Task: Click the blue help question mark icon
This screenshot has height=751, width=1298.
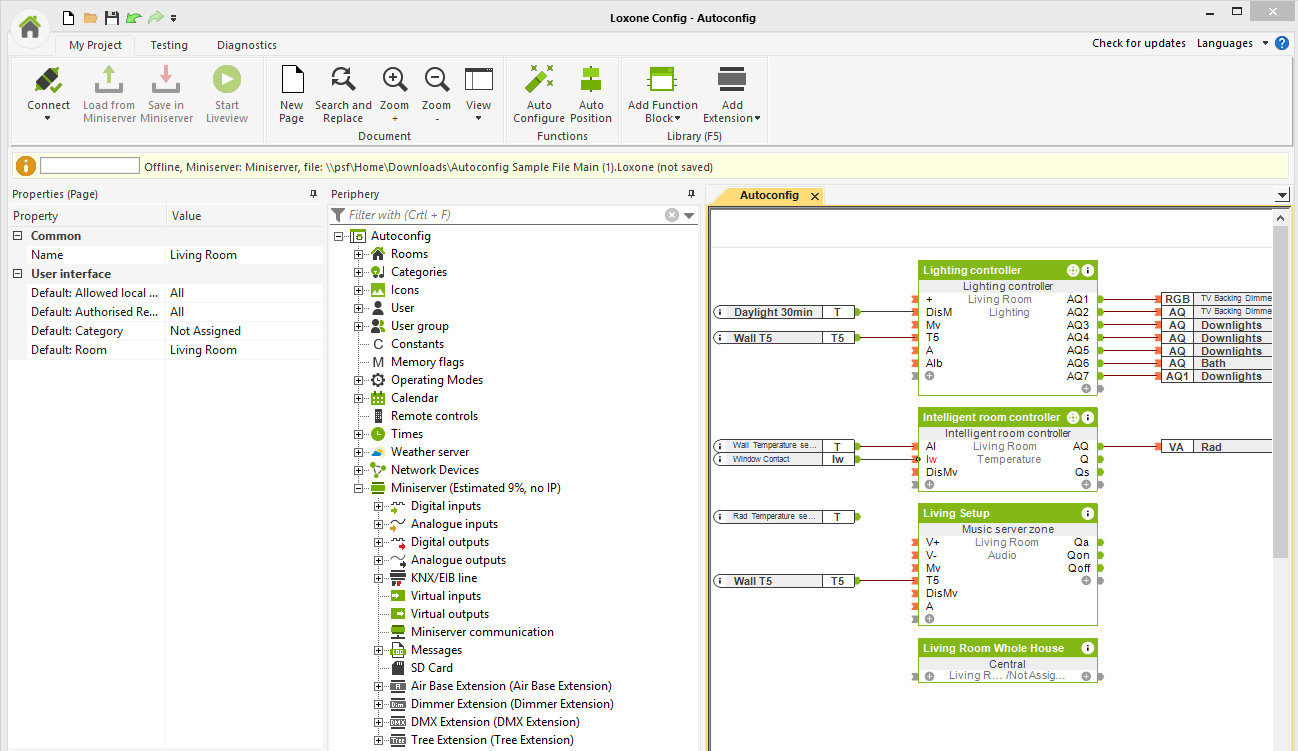Action: (x=1282, y=43)
